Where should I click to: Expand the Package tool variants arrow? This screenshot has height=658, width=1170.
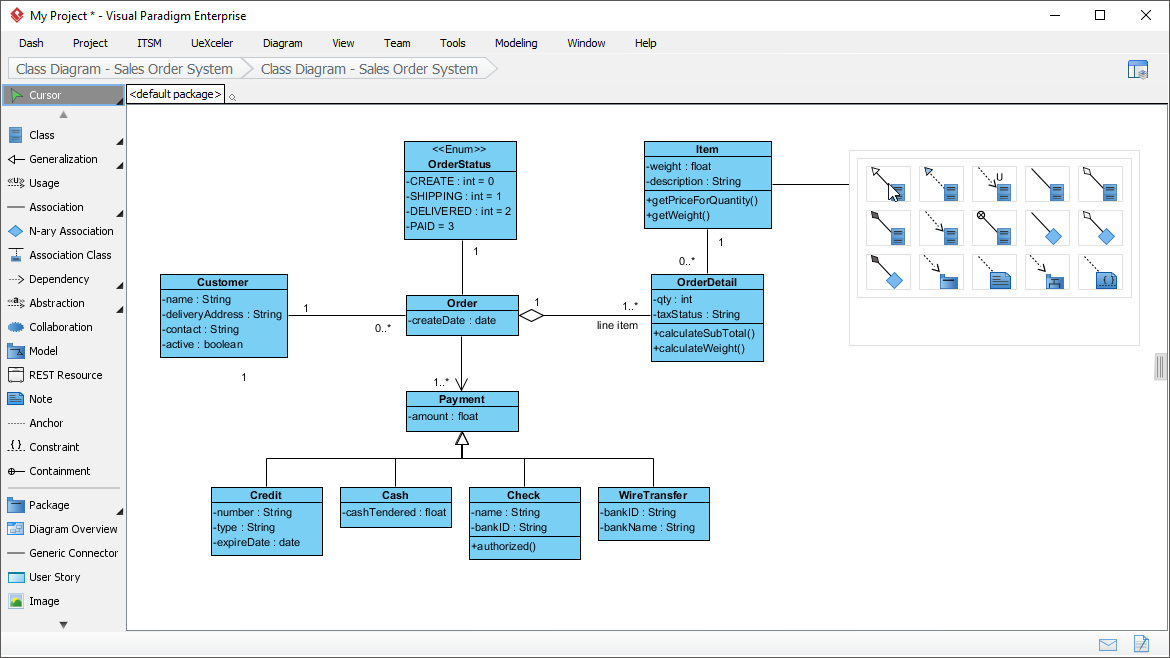119,512
